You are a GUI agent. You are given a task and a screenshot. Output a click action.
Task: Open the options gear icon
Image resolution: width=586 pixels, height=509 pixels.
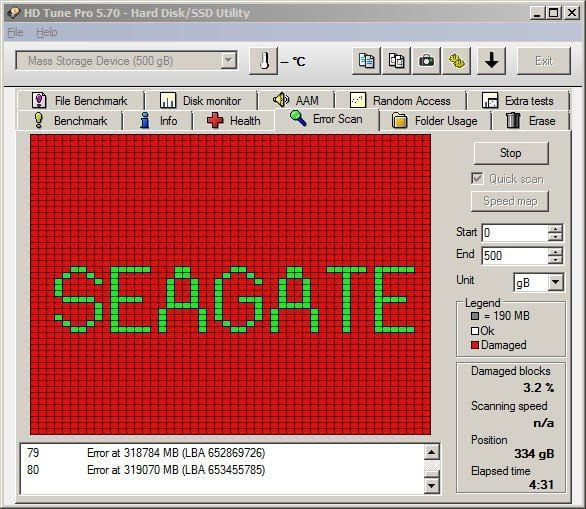point(456,61)
